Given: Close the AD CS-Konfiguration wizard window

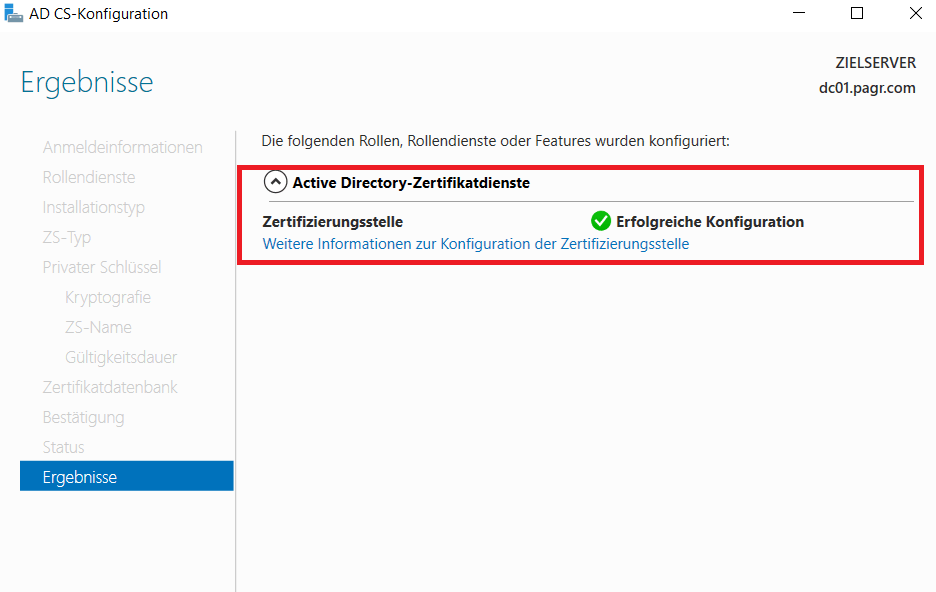Looking at the screenshot, I should coord(915,14).
